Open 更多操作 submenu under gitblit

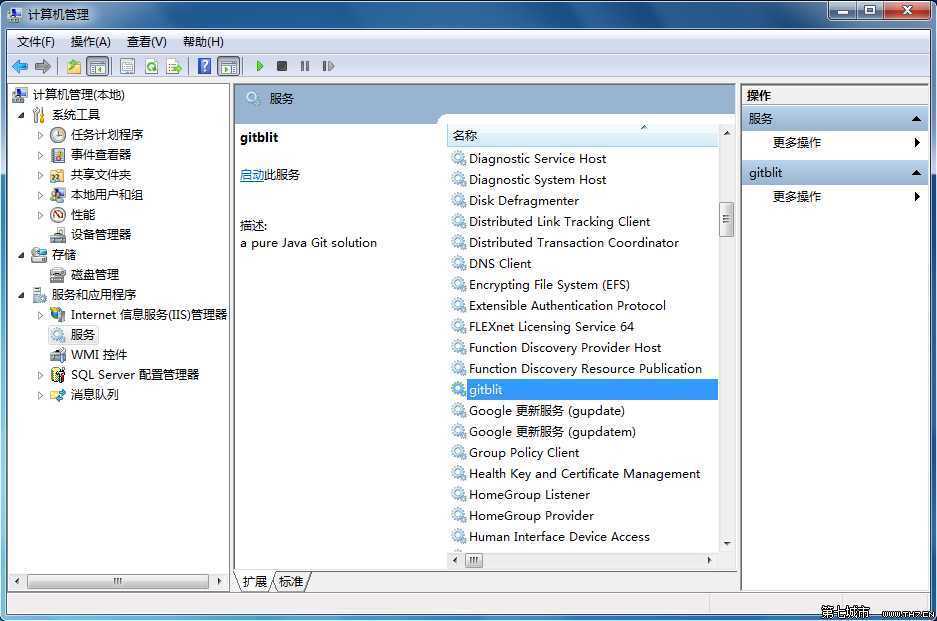[835, 197]
